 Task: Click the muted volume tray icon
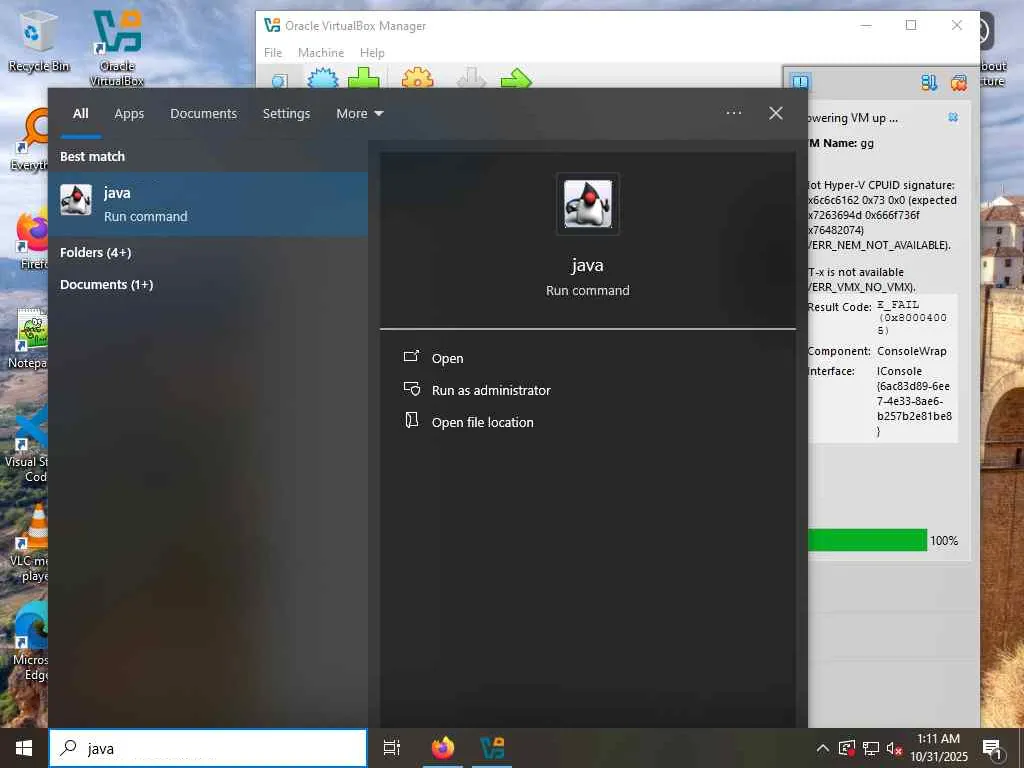[x=894, y=749]
